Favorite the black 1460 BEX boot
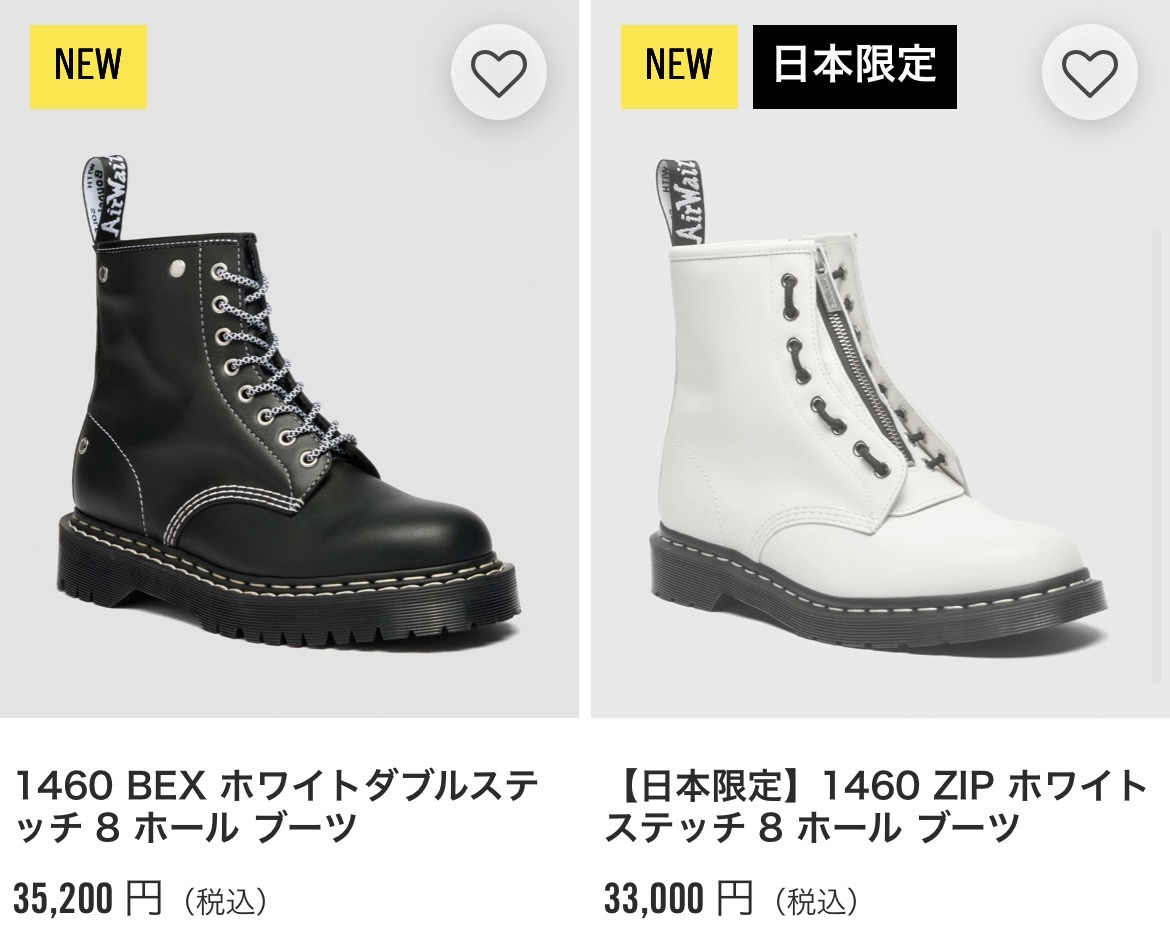1170x936 pixels. pos(498,72)
